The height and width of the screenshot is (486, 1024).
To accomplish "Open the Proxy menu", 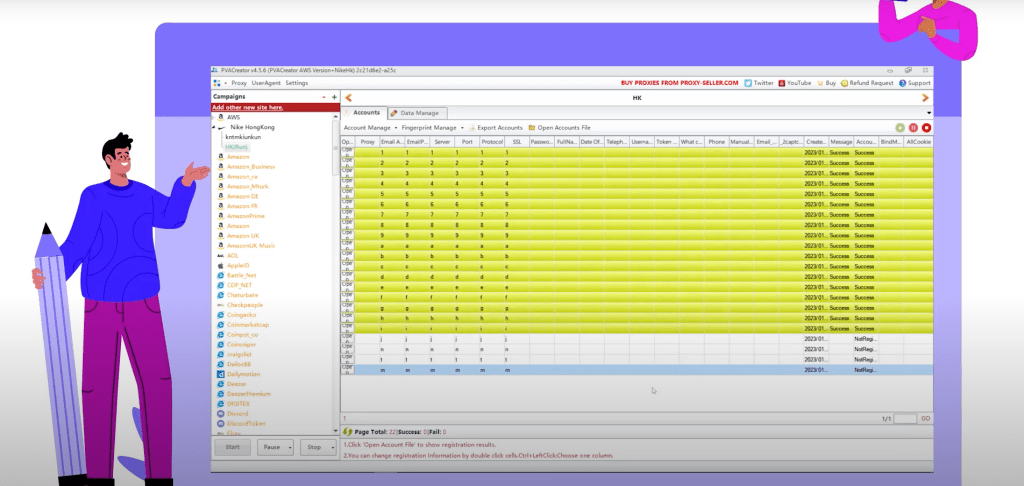I will (x=238, y=83).
